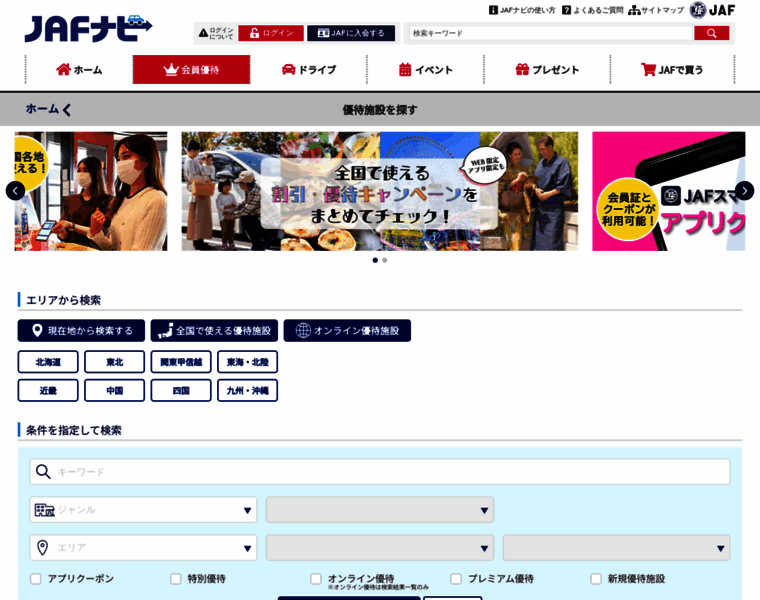Choose the 東海・北陸 area button
This screenshot has height=600, width=760.
tap(248, 362)
